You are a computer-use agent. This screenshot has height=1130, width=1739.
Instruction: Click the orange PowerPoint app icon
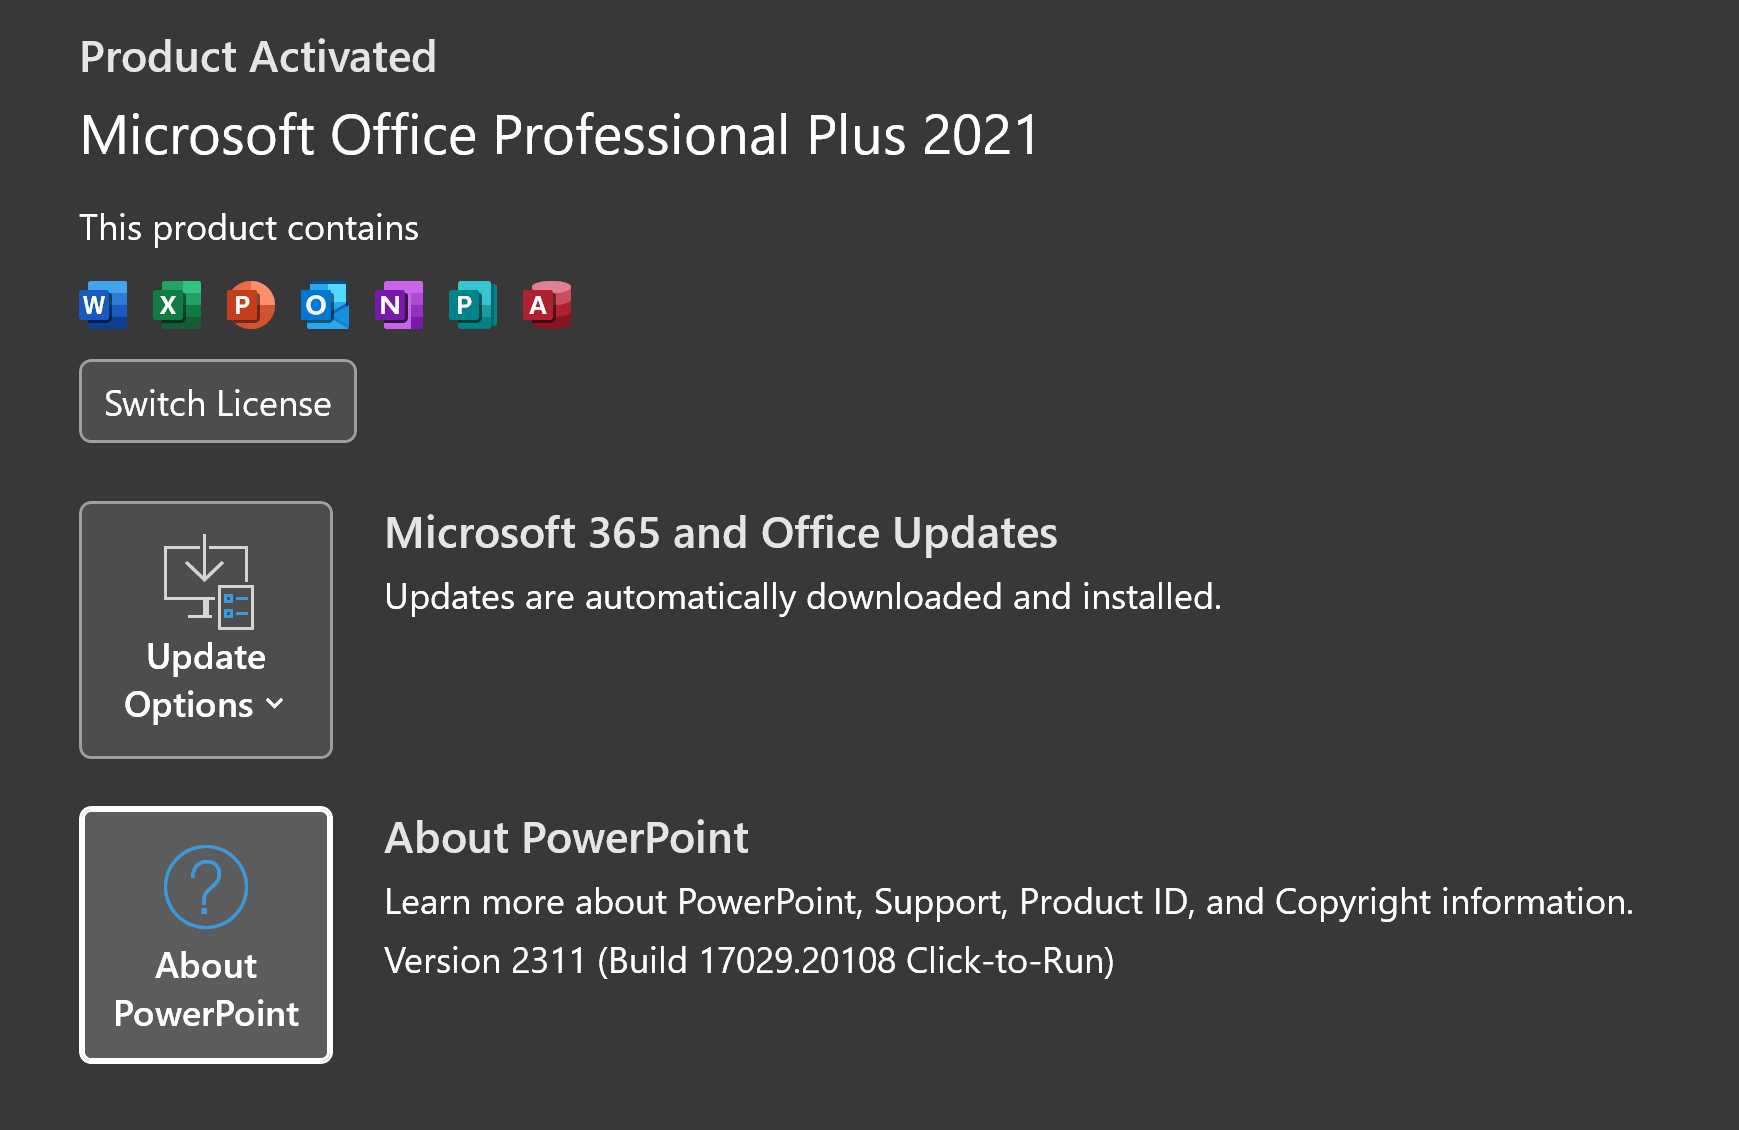pyautogui.click(x=250, y=305)
